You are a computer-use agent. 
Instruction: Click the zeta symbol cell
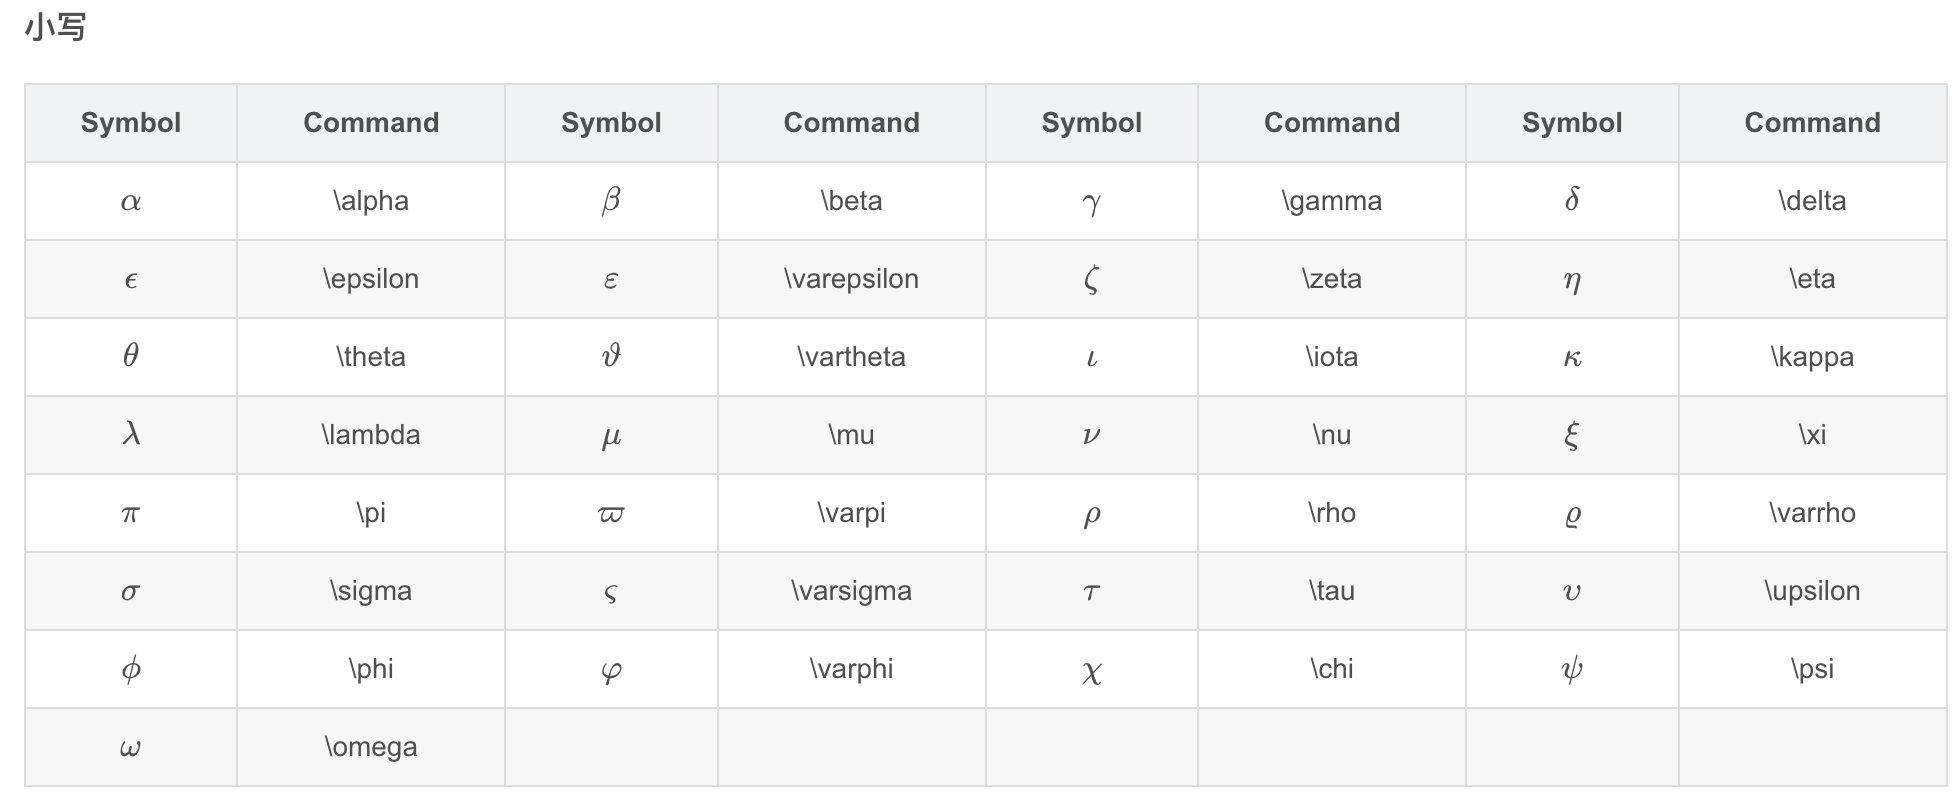[1091, 279]
